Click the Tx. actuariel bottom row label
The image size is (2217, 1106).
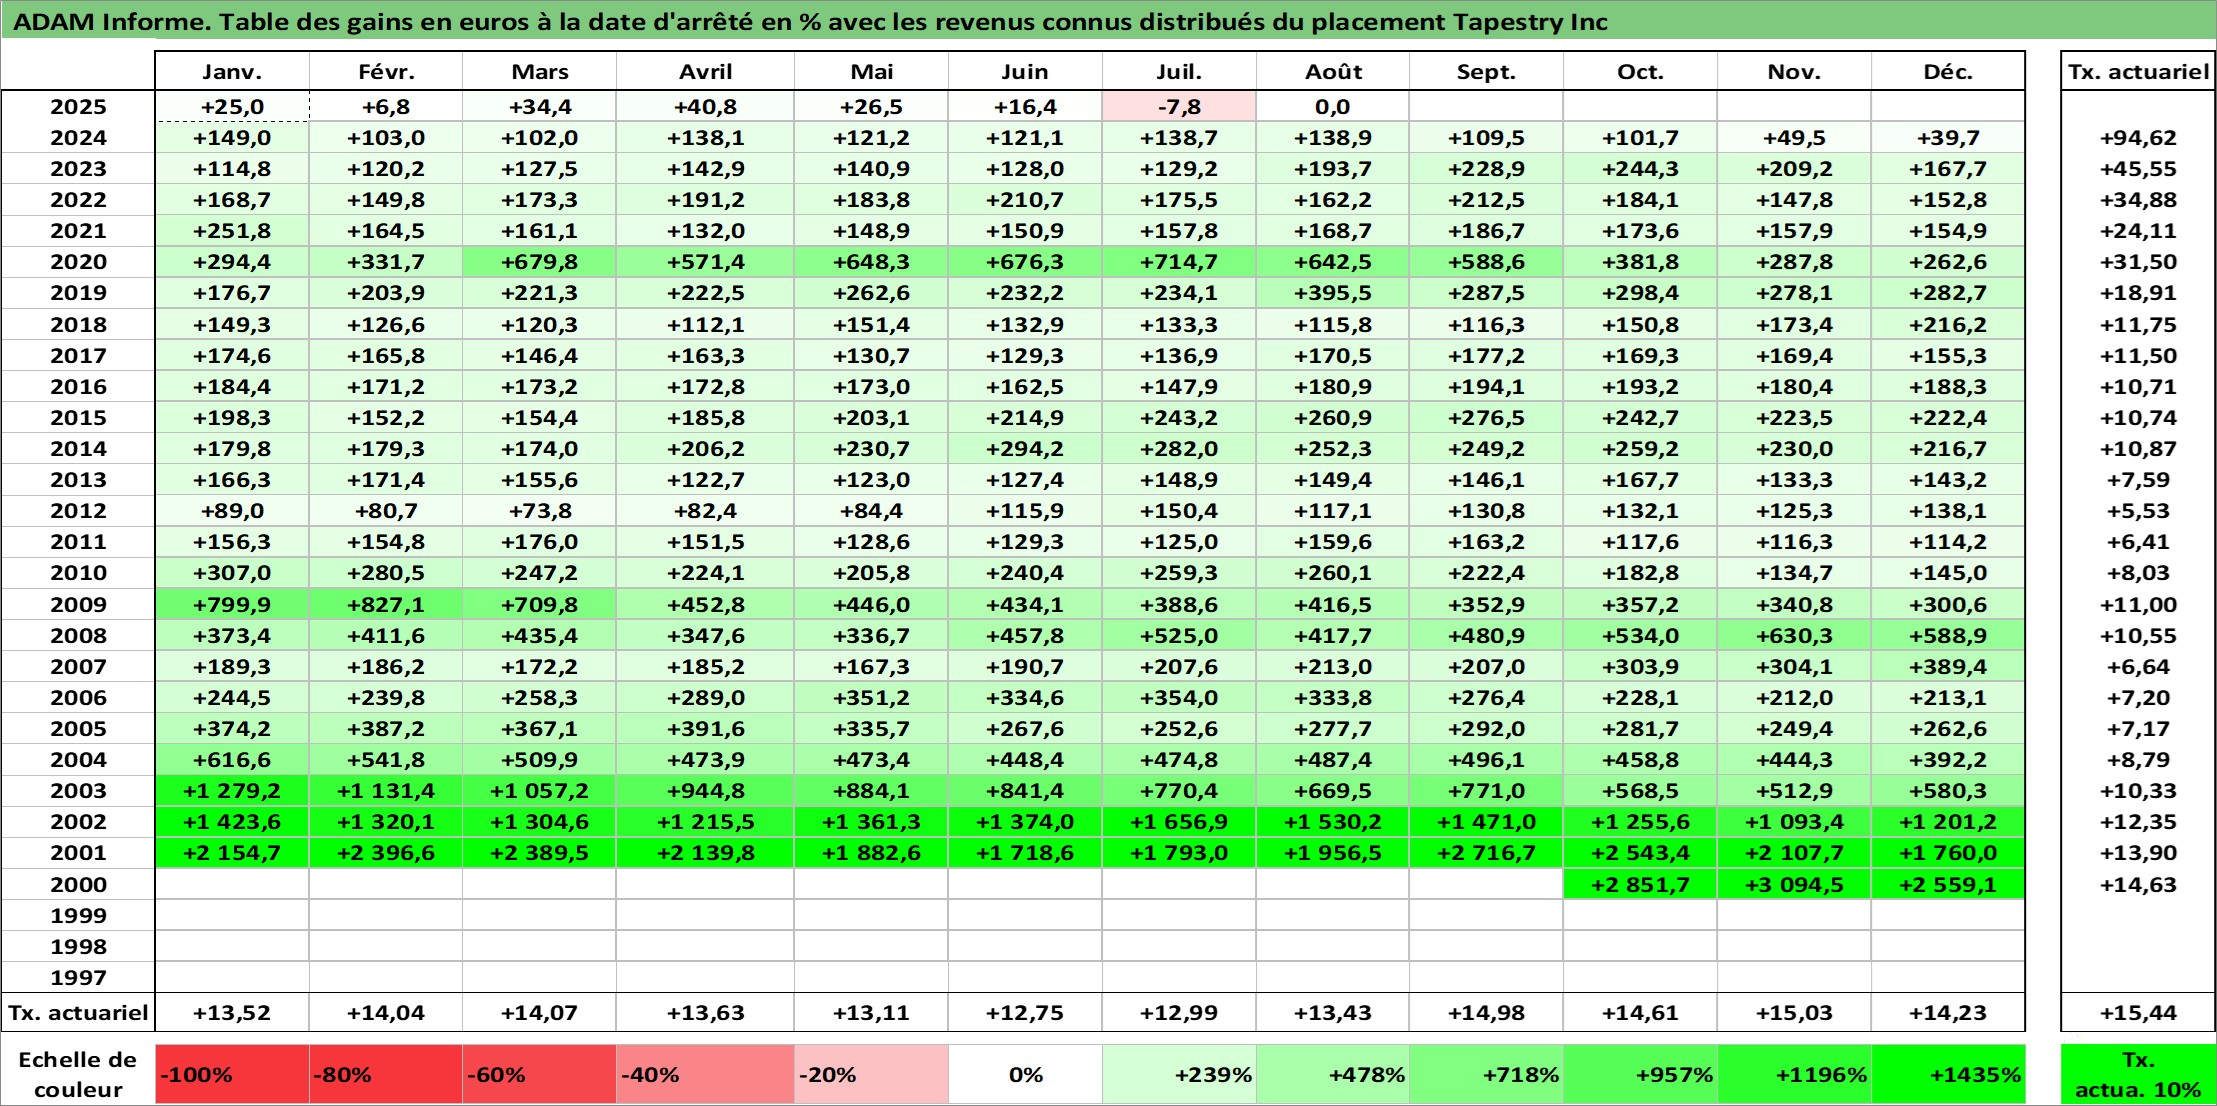pyautogui.click(x=78, y=1013)
